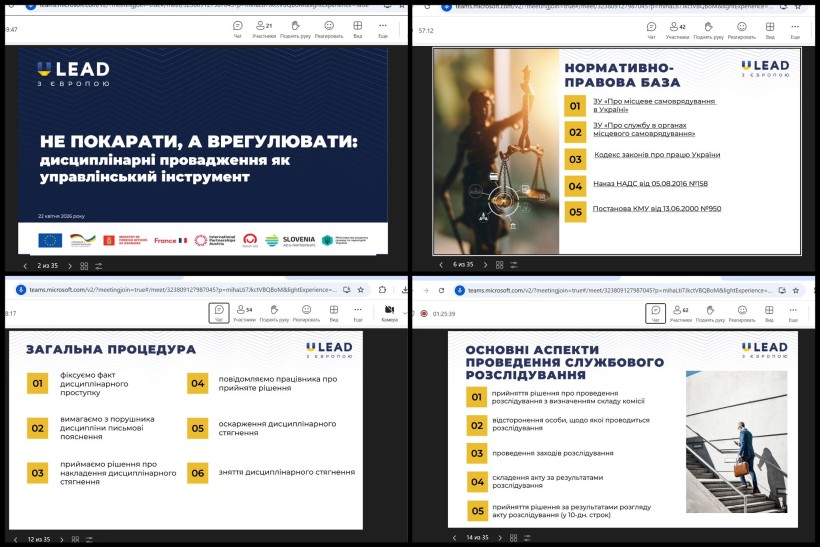Raise hand in the Основні аспекти window
This screenshot has height=547, width=820.
[710, 313]
